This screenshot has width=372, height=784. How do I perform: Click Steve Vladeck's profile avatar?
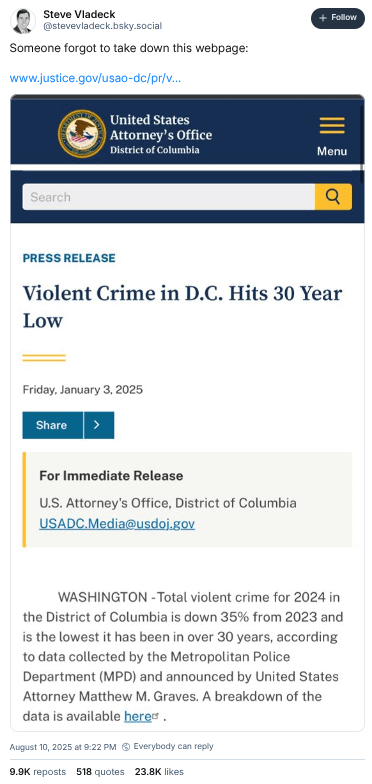pyautogui.click(x=23, y=21)
